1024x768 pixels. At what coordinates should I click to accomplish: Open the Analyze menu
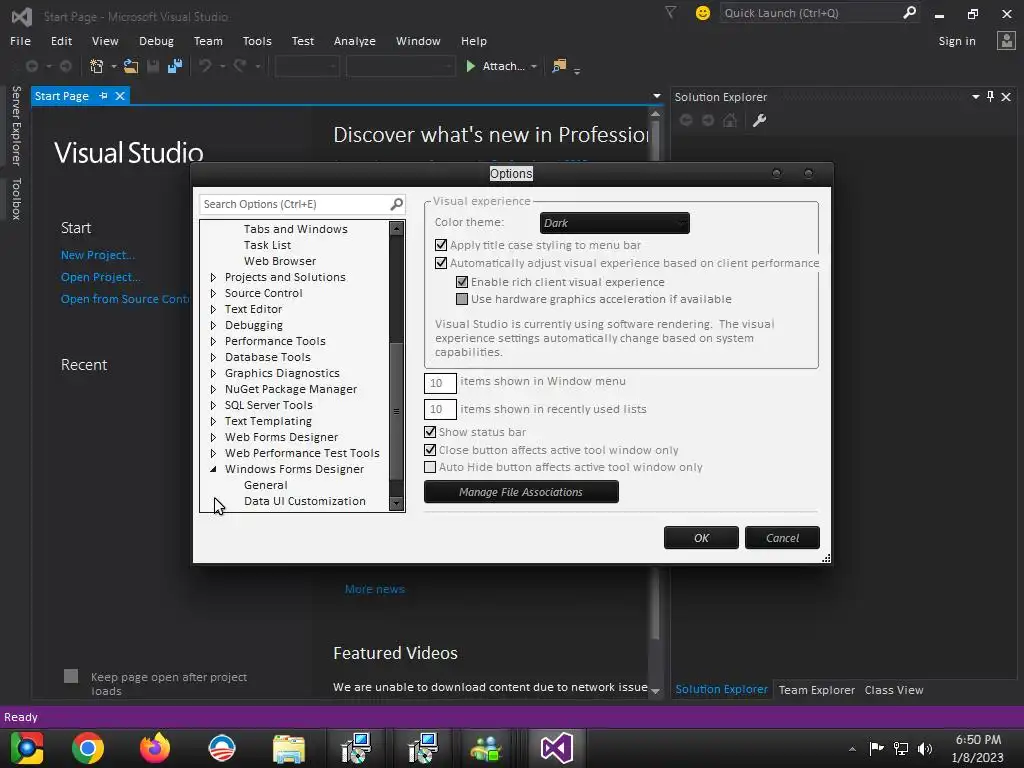coord(355,41)
